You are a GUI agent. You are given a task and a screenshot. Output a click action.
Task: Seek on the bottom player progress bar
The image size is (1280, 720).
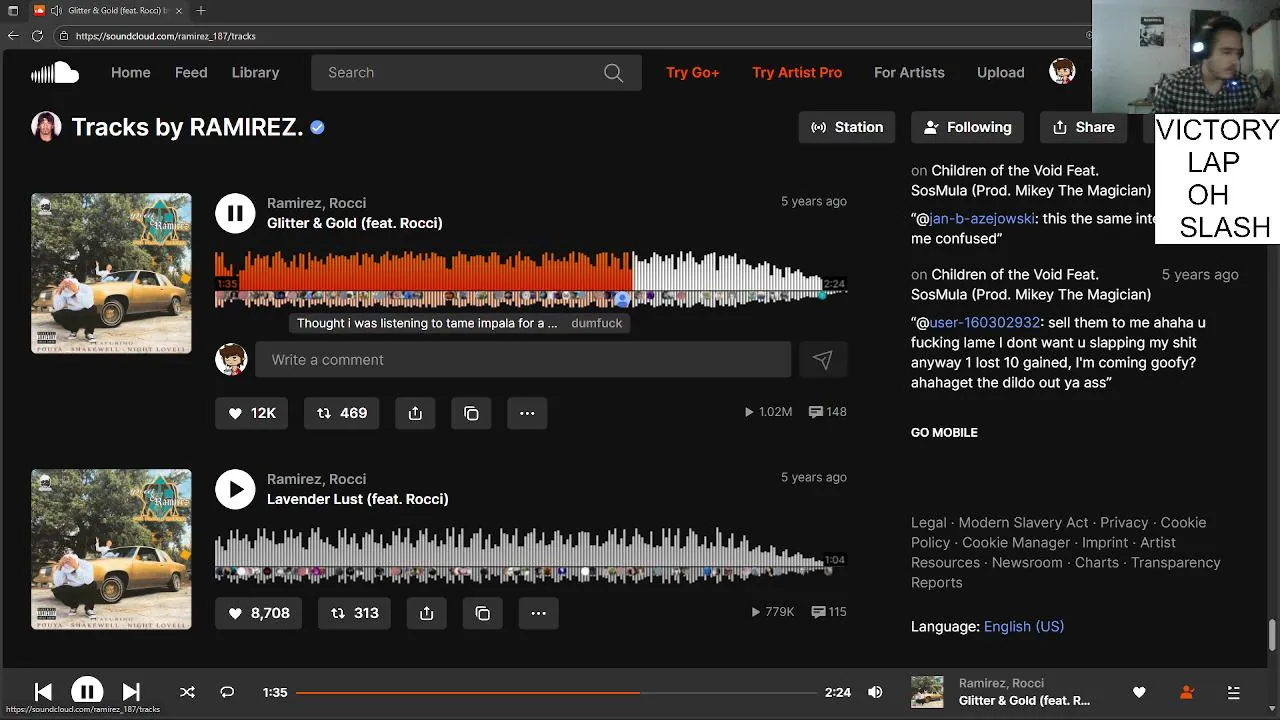556,692
